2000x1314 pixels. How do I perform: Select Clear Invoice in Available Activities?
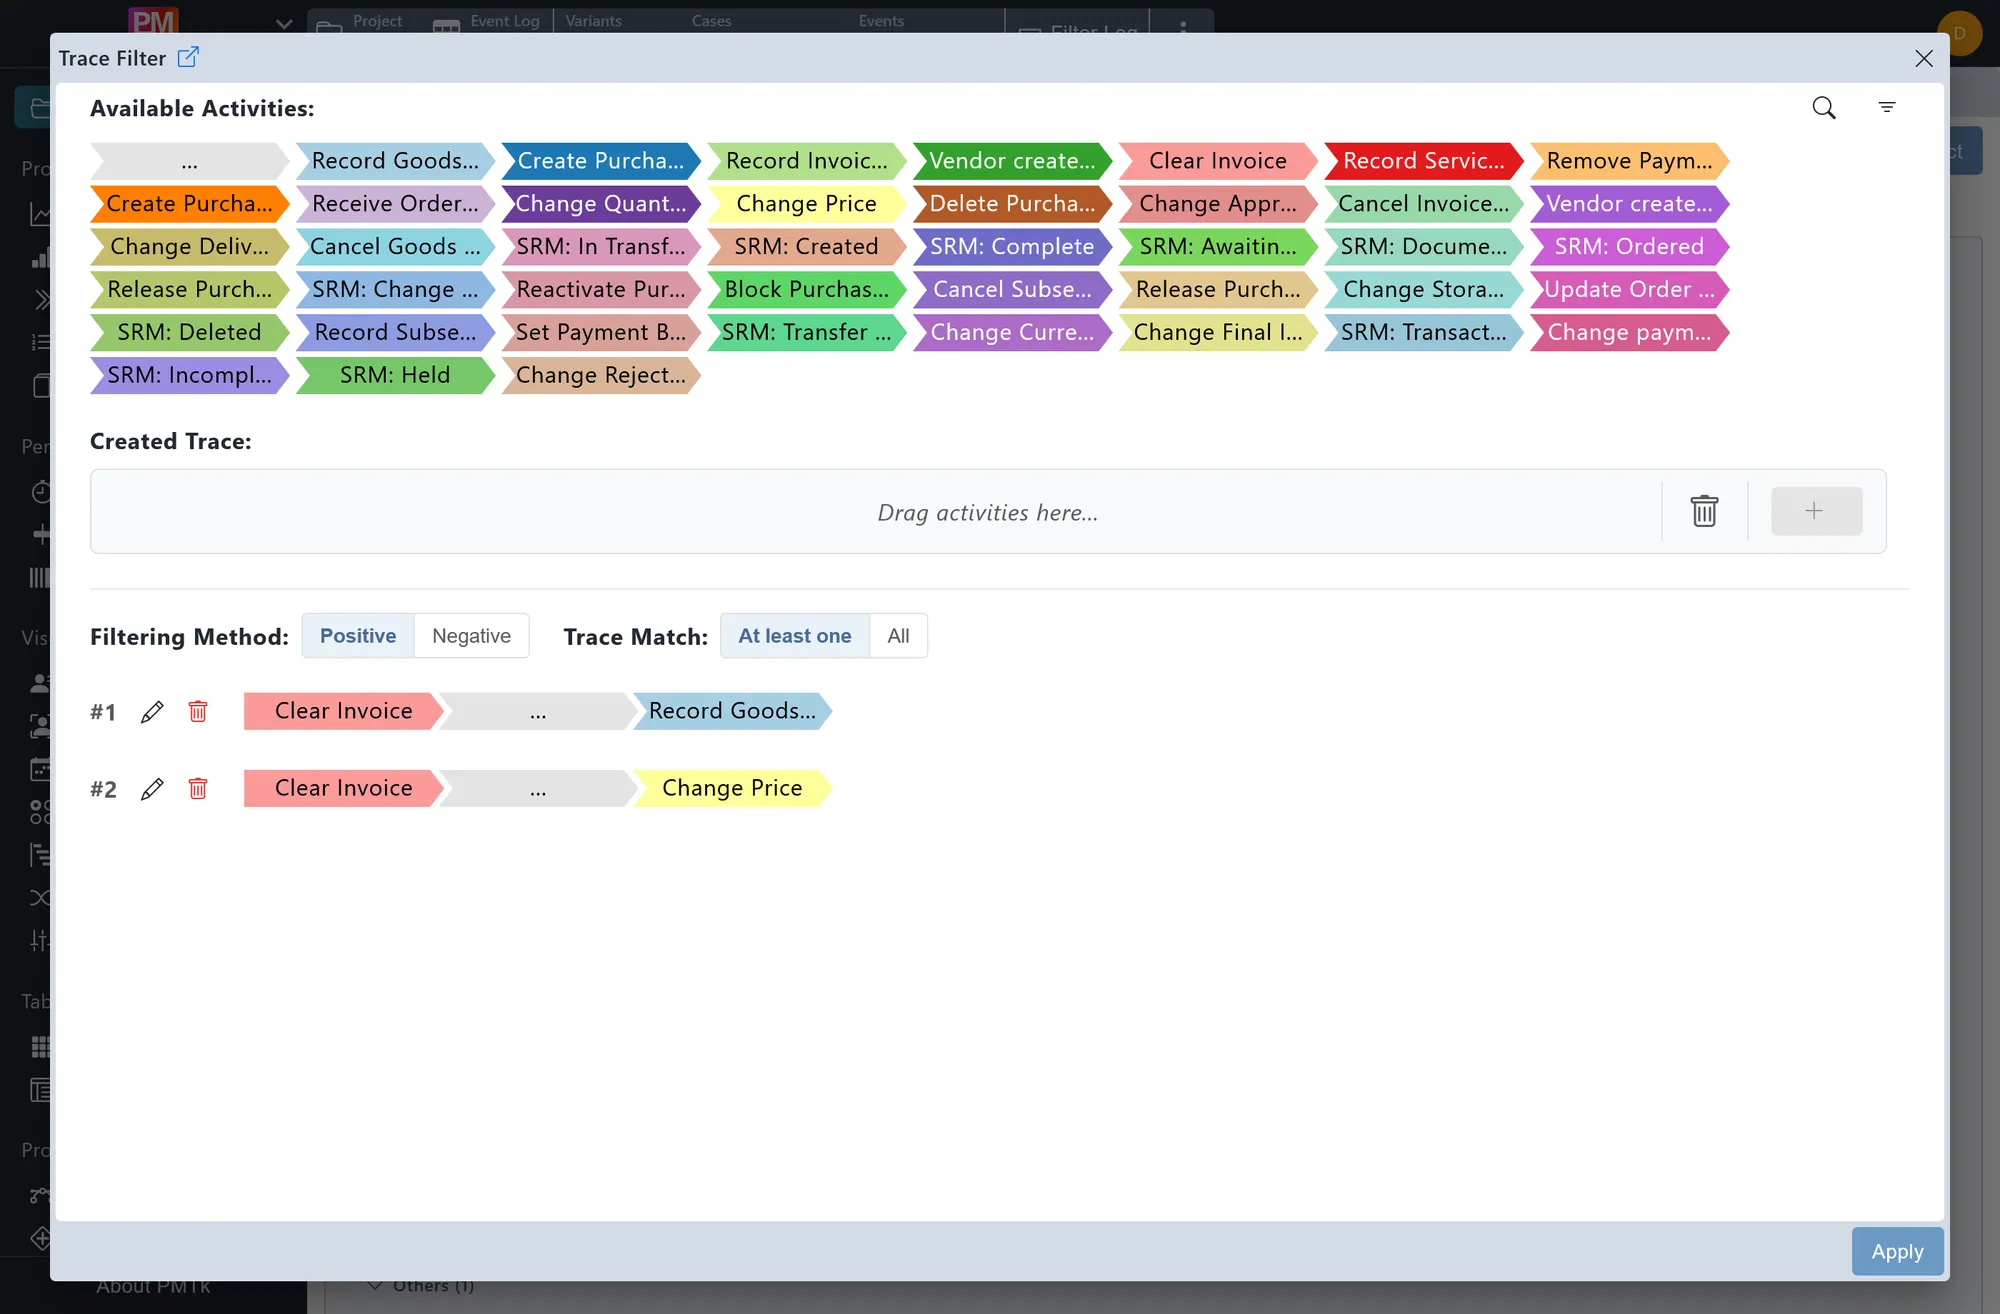pos(1218,161)
